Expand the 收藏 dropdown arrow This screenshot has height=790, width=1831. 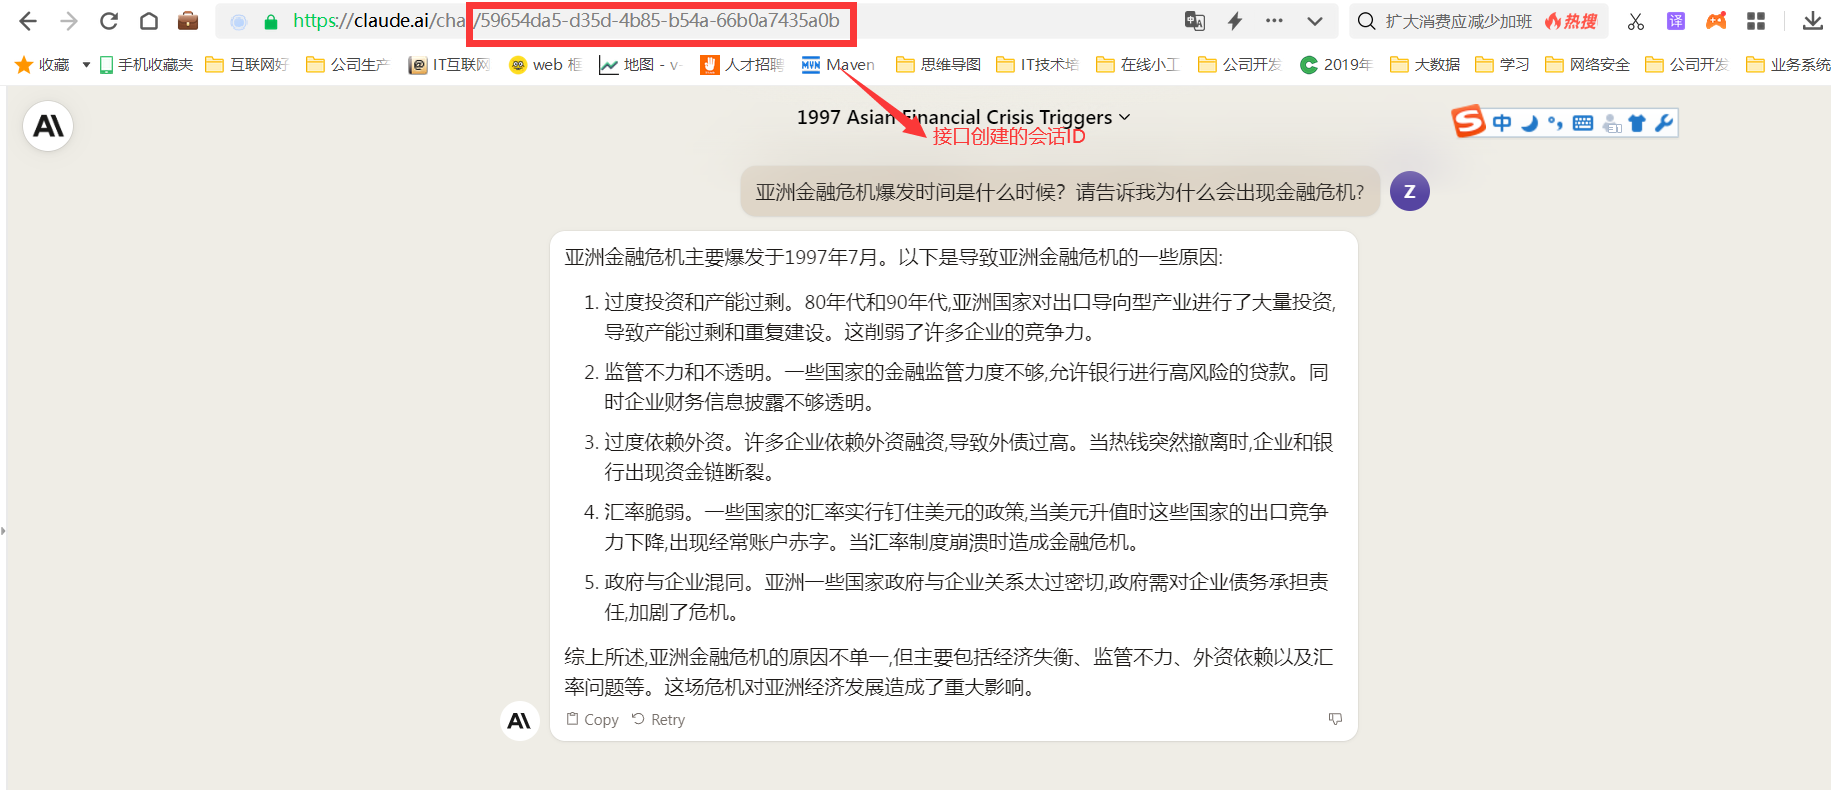(86, 65)
